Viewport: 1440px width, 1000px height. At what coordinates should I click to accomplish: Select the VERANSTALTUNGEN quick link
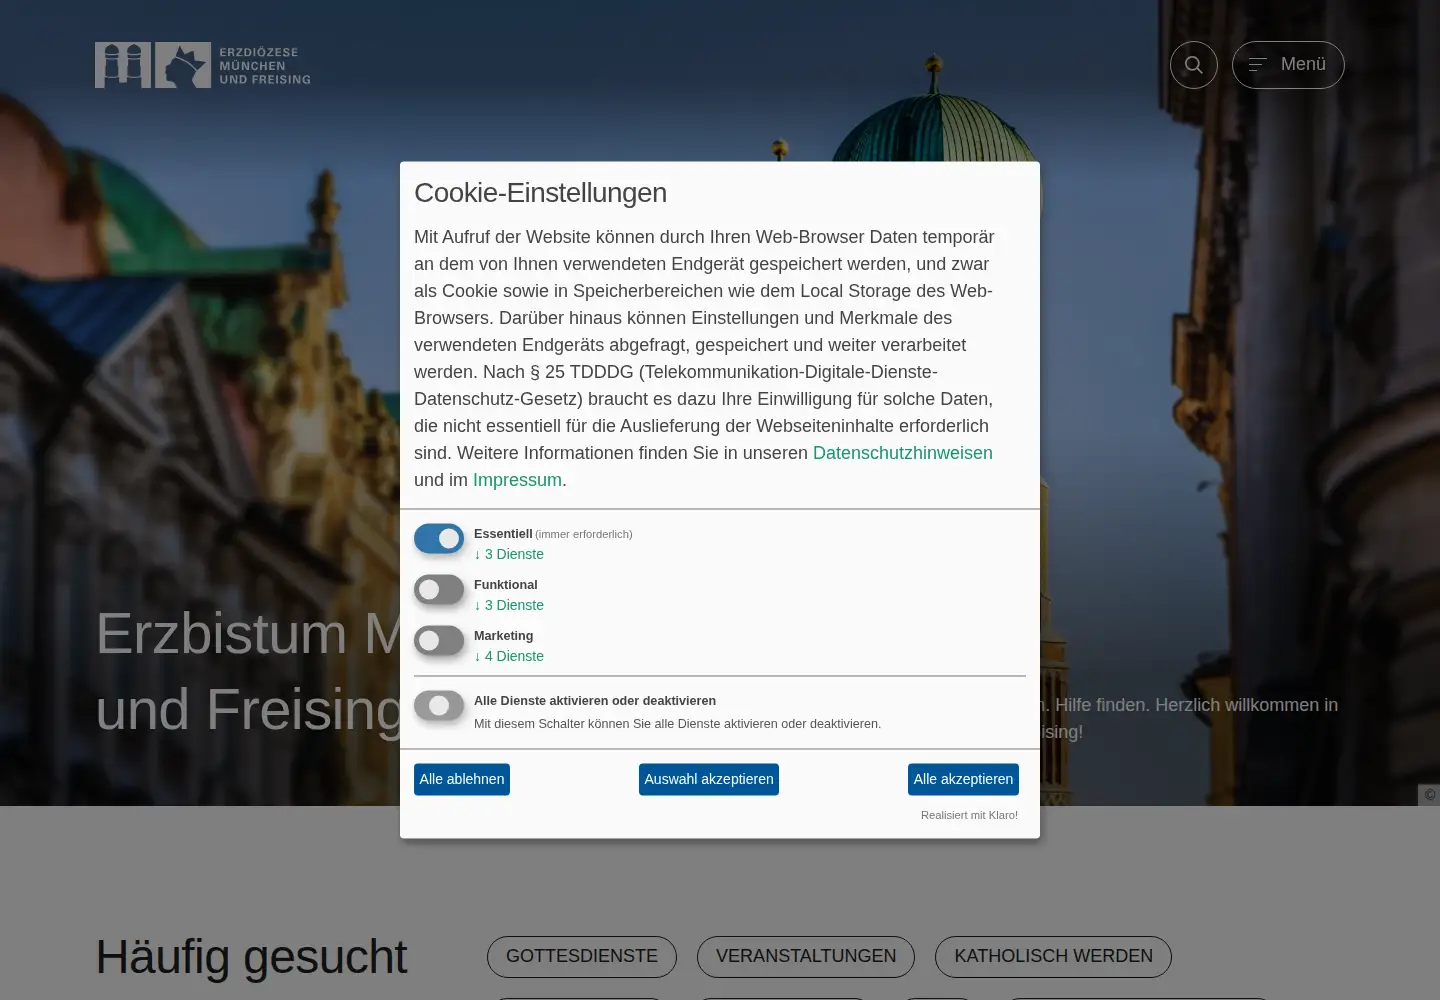click(x=806, y=956)
